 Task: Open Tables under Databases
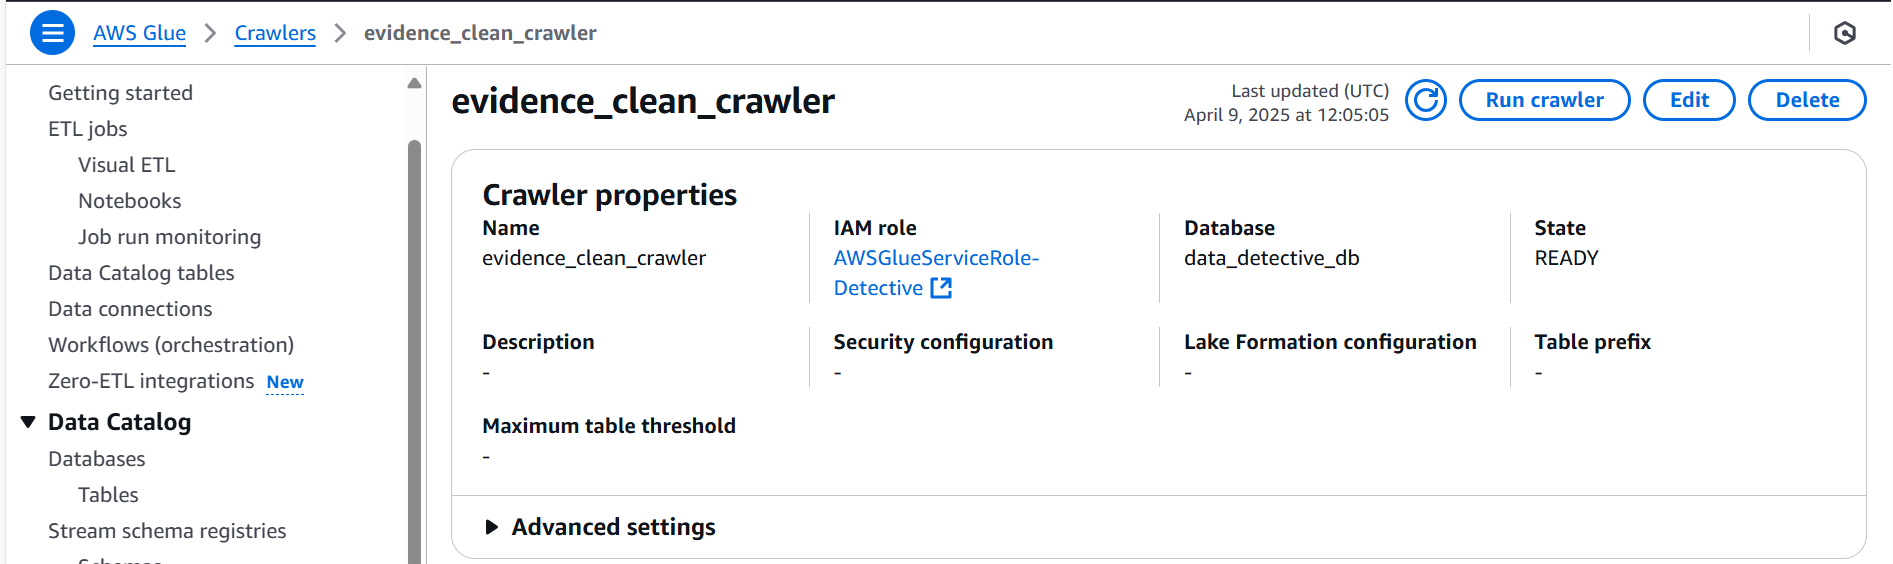pyautogui.click(x=108, y=495)
